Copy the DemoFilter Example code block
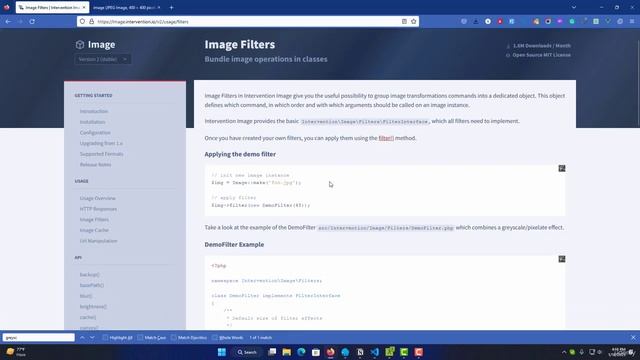Image resolution: width=640 pixels, height=360 pixels. click(562, 259)
